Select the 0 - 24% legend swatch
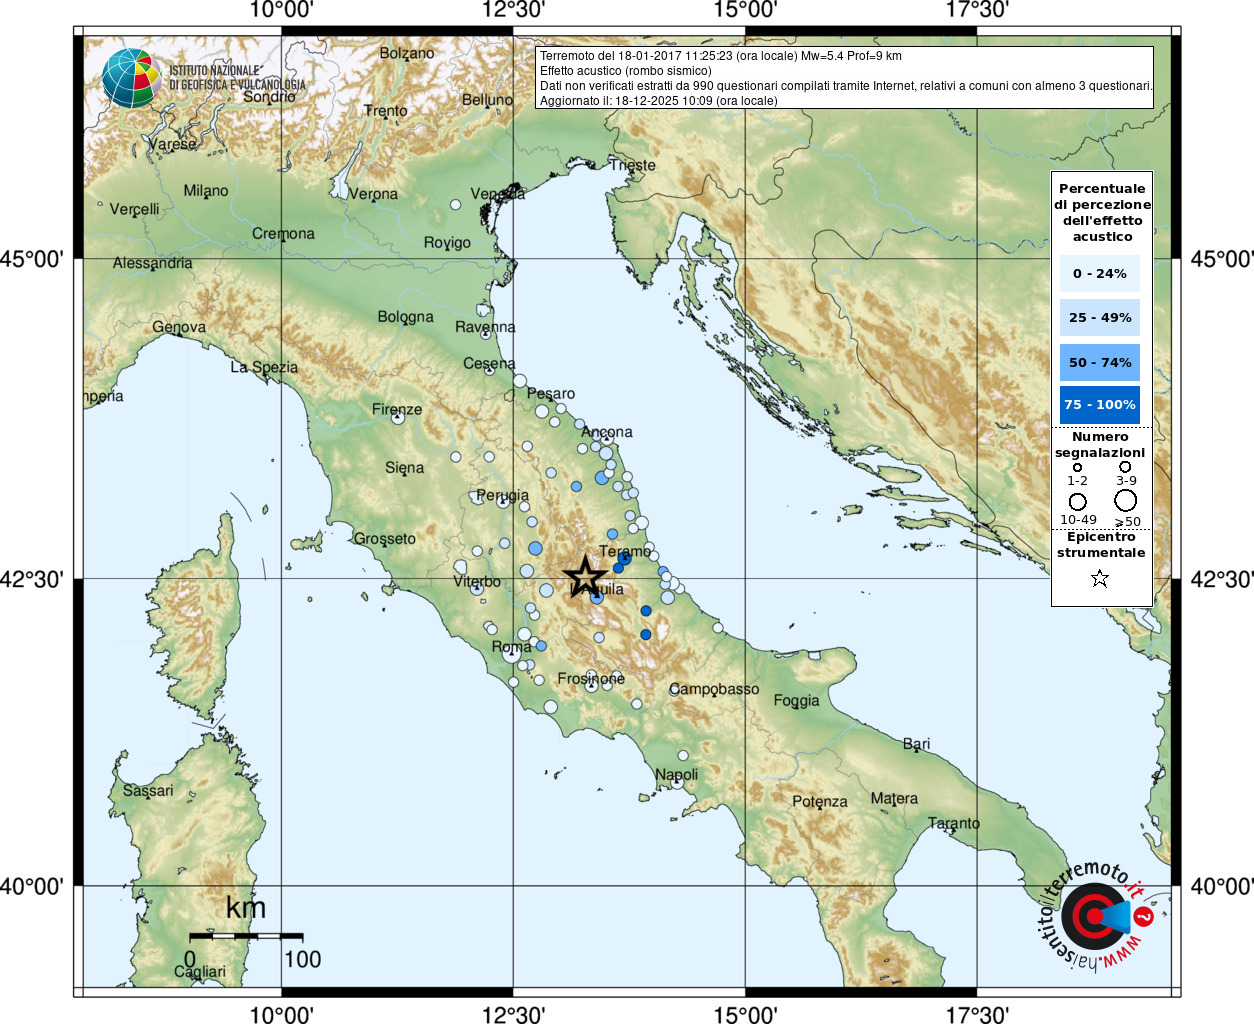 1100,273
